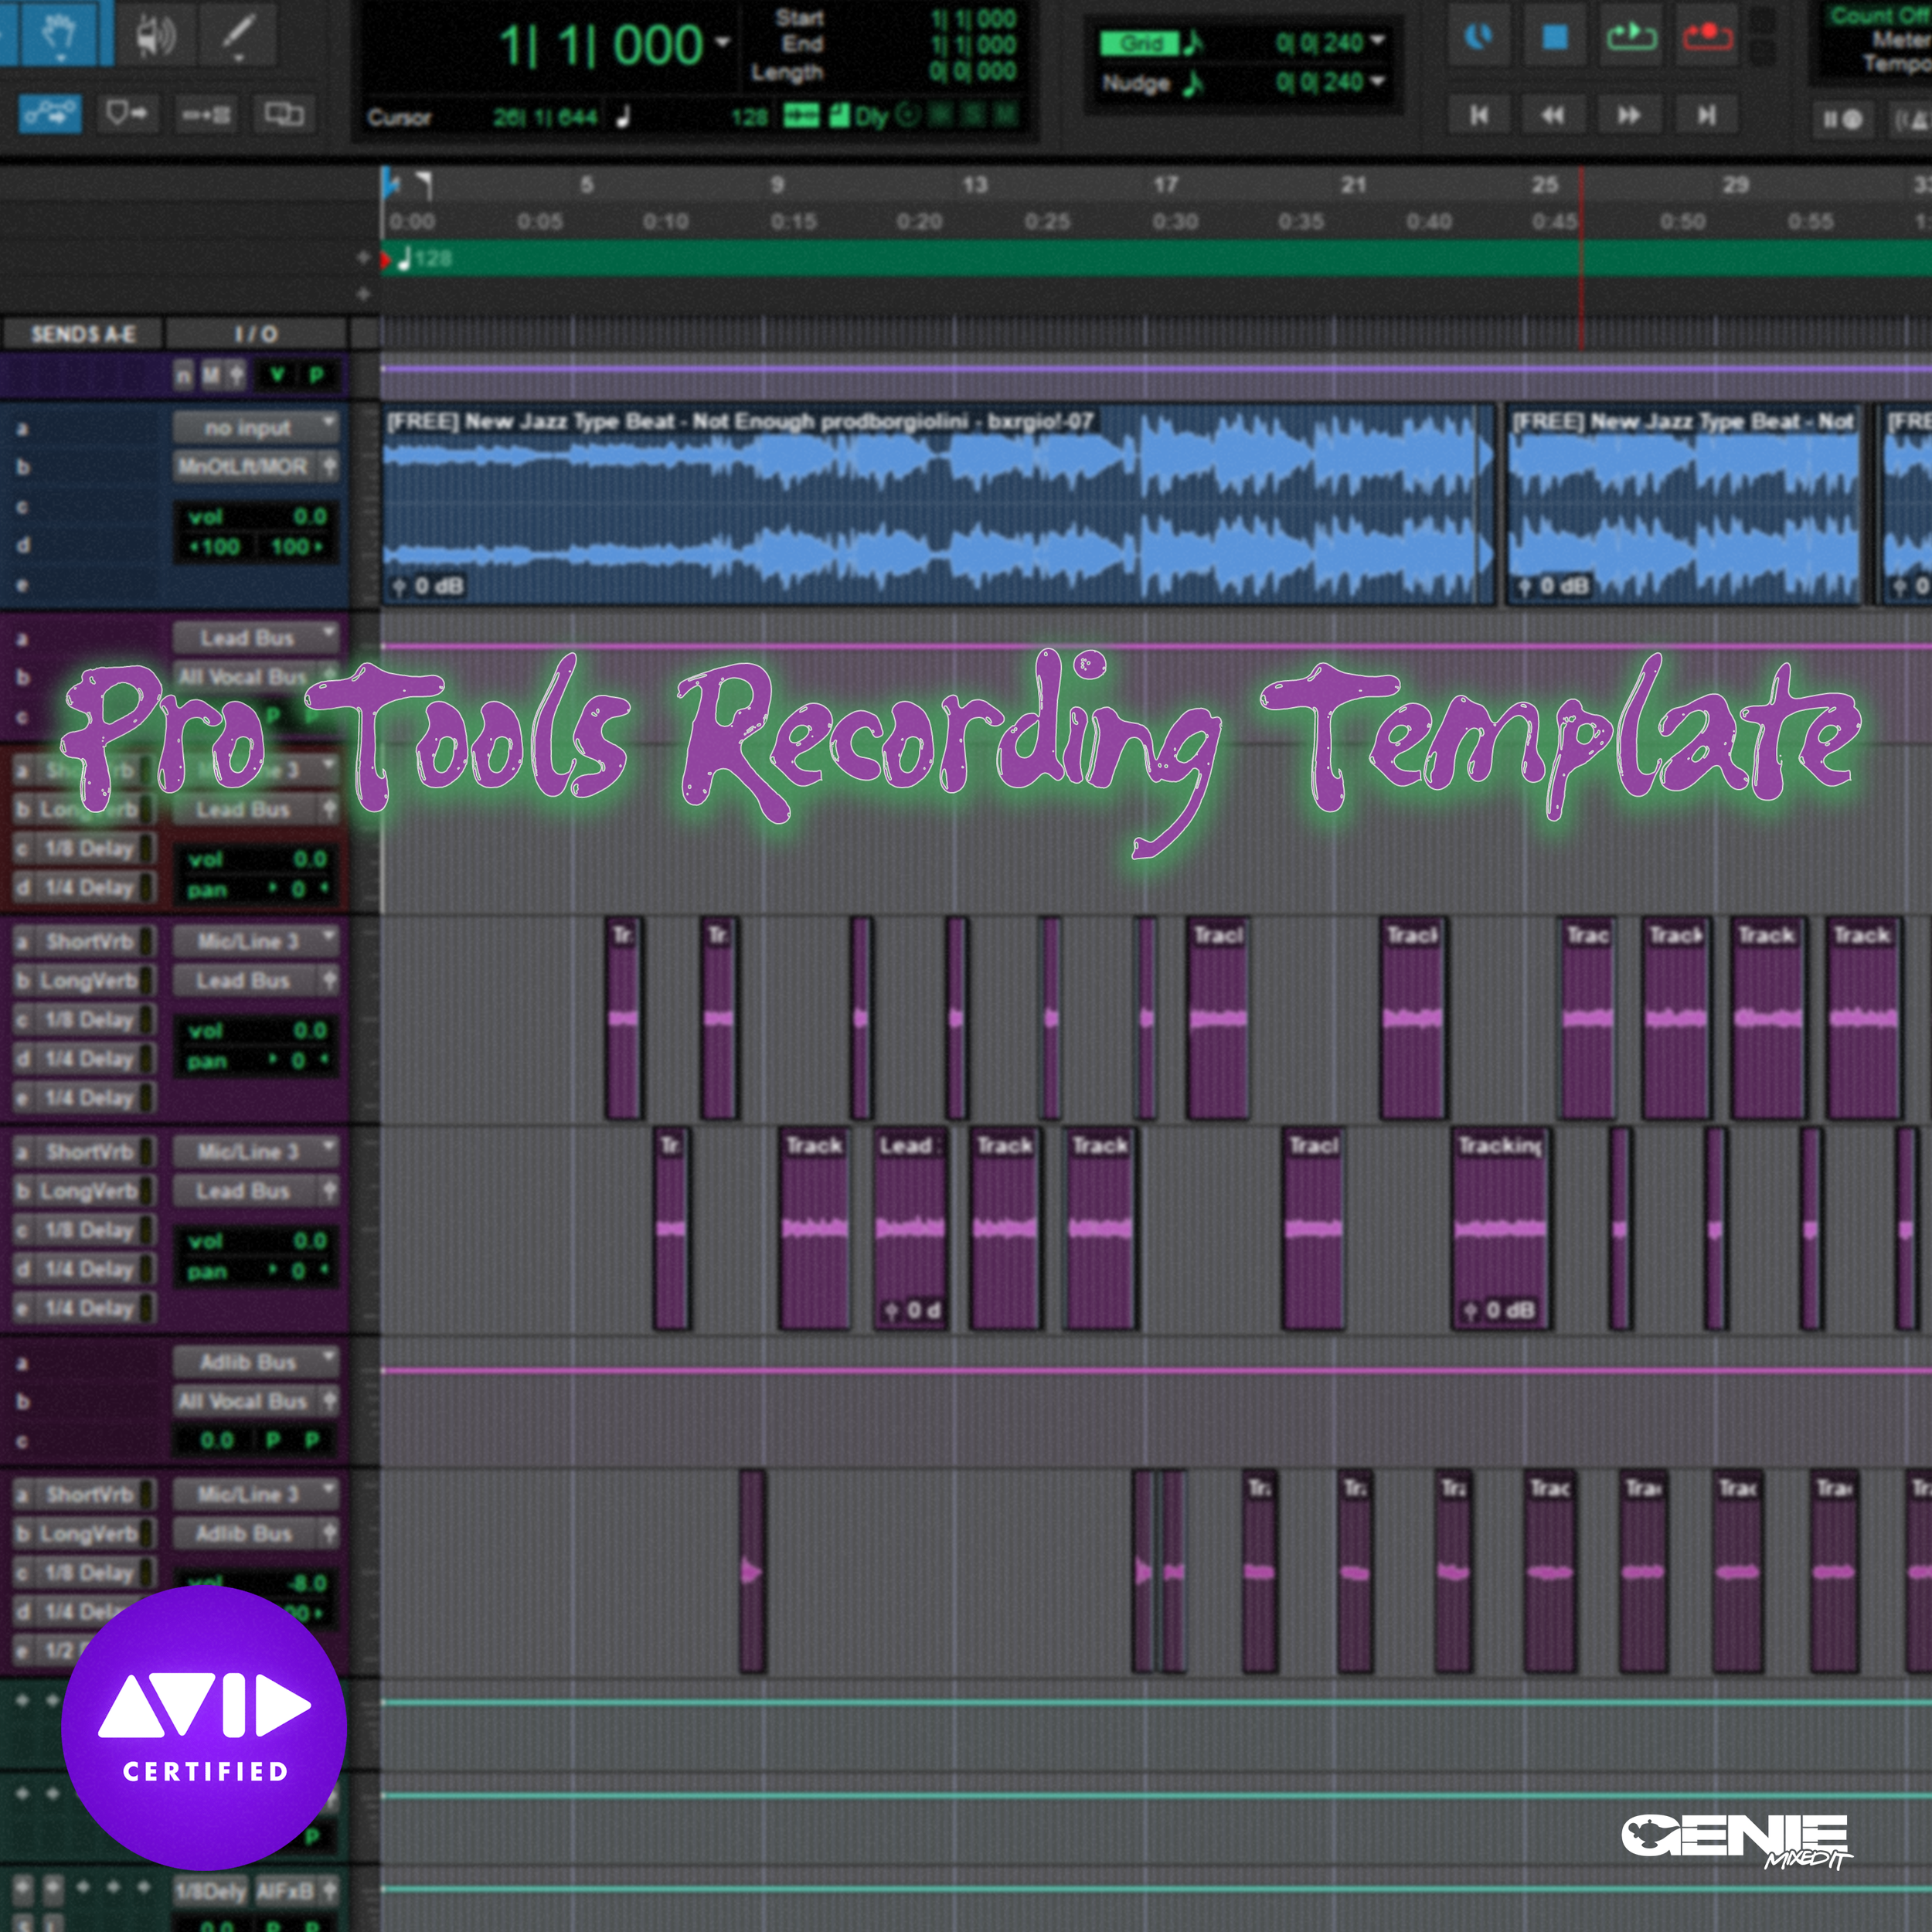Click Return to Zero transport button
The height and width of the screenshot is (1932, 1932).
click(x=1479, y=116)
